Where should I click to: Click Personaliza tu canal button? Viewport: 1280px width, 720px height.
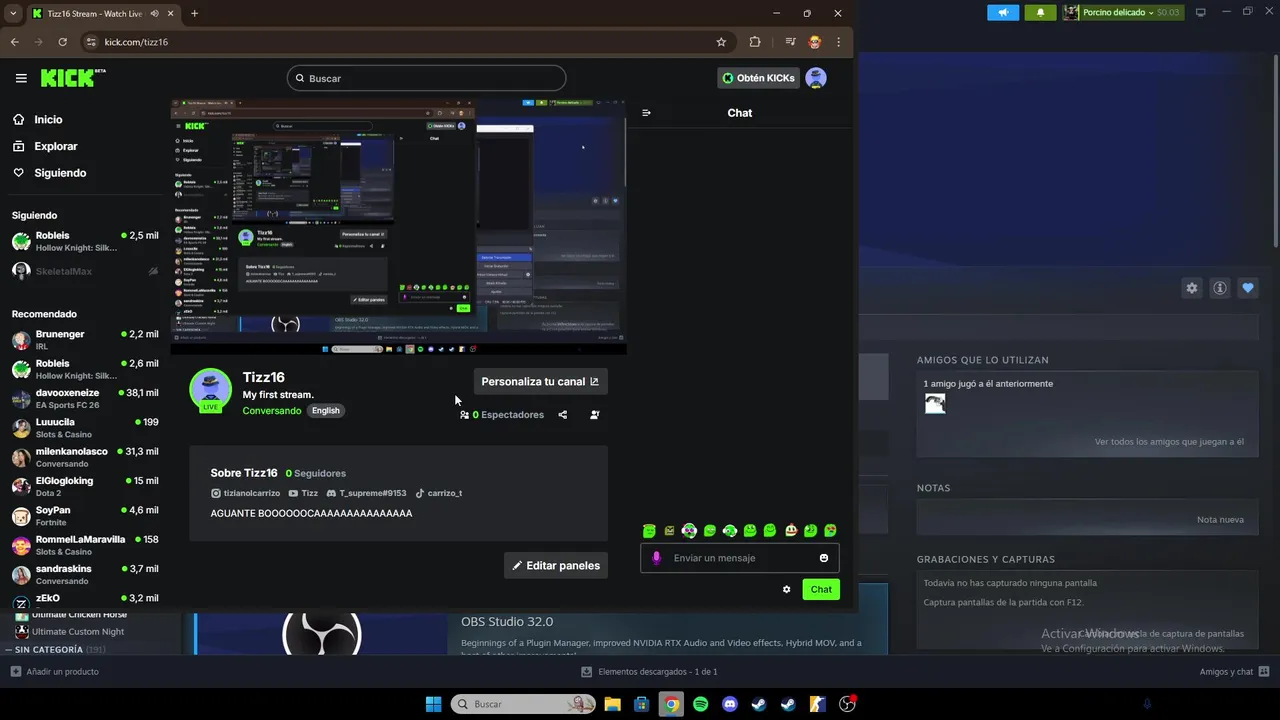point(540,381)
